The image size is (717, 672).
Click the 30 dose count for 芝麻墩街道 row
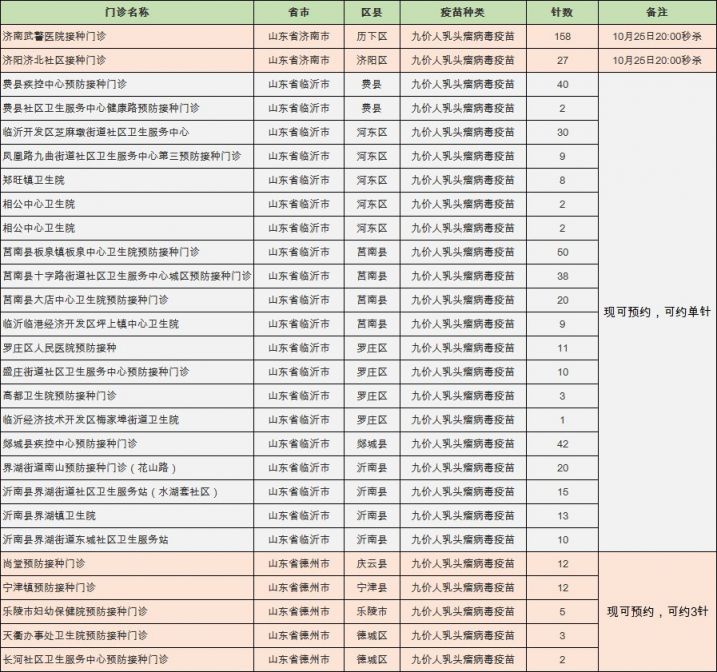pos(562,133)
